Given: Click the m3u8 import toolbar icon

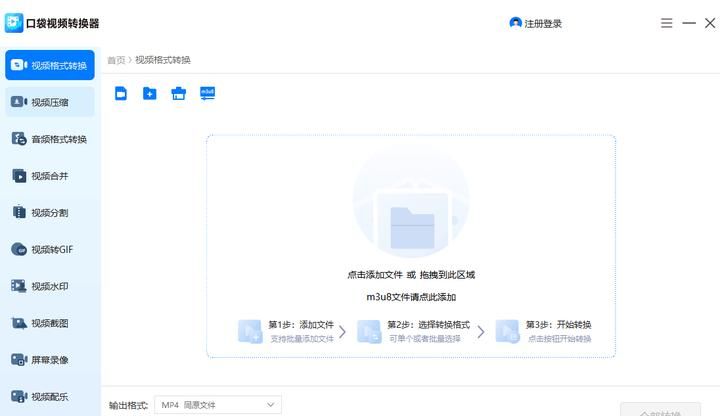Looking at the screenshot, I should [208, 93].
